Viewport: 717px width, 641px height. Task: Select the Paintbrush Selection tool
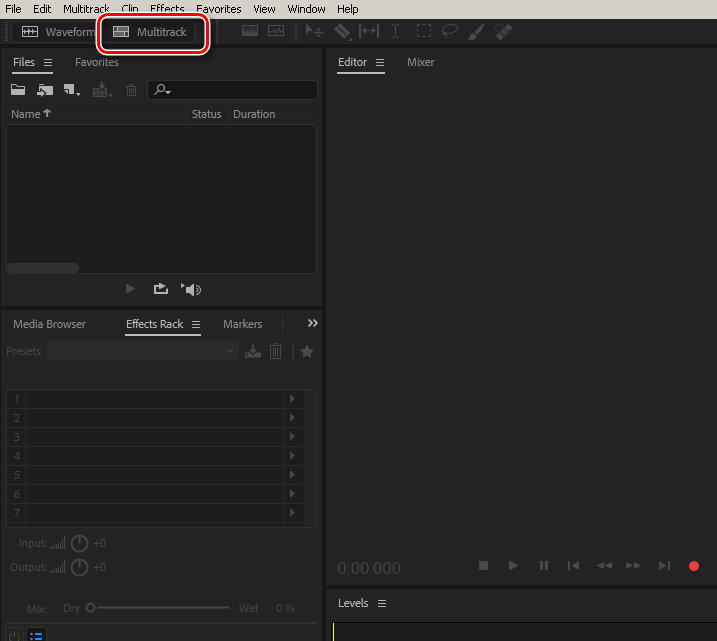click(x=476, y=32)
